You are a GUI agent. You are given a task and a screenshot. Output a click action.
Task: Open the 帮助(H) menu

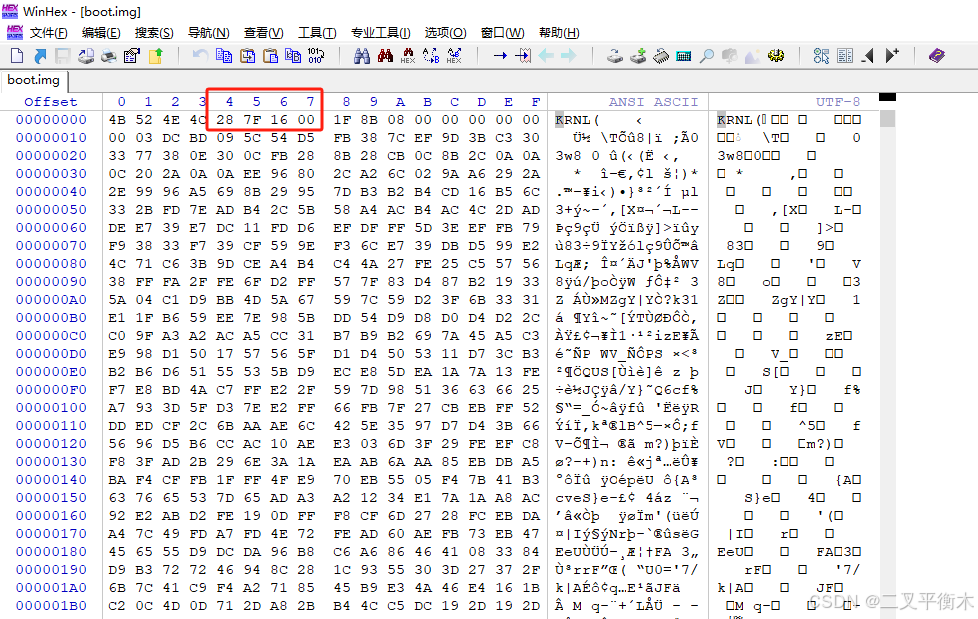[x=559, y=33]
